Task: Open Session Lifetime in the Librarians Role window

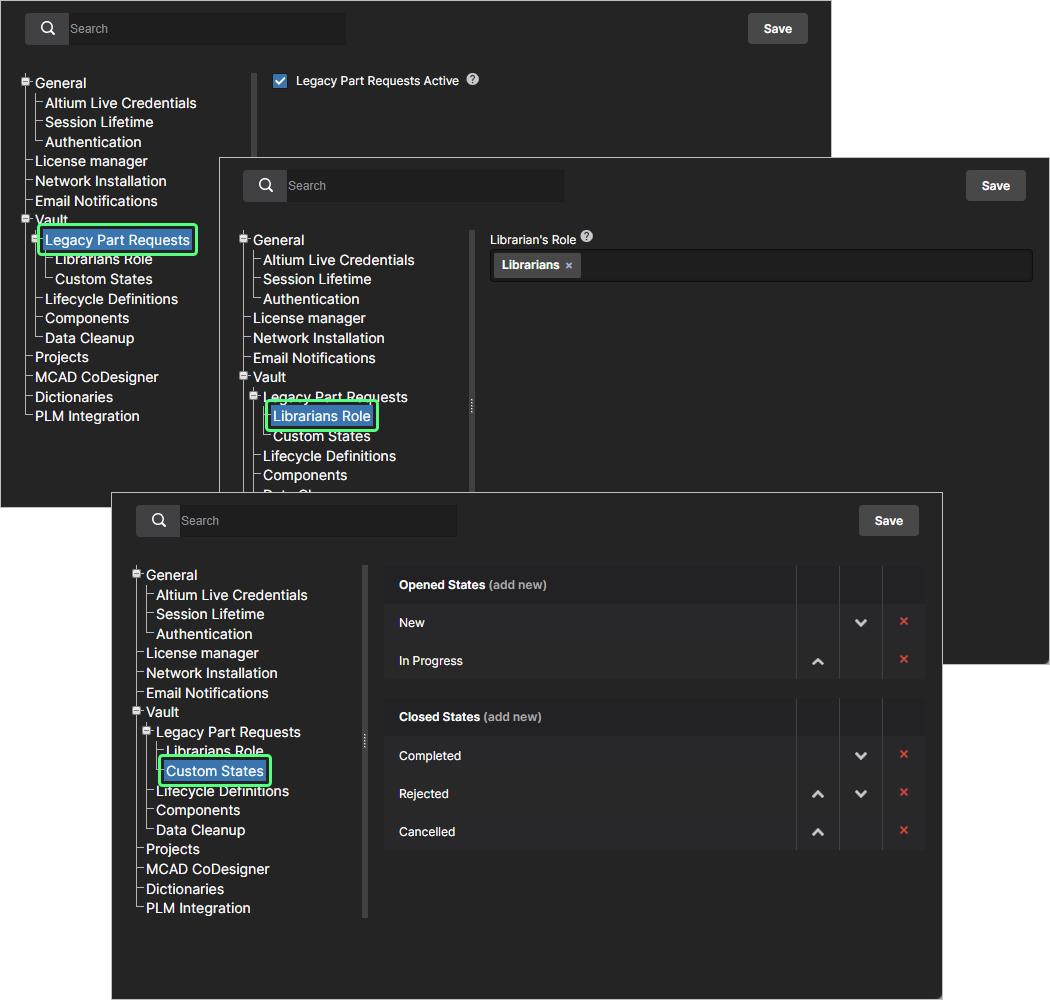Action: click(317, 279)
